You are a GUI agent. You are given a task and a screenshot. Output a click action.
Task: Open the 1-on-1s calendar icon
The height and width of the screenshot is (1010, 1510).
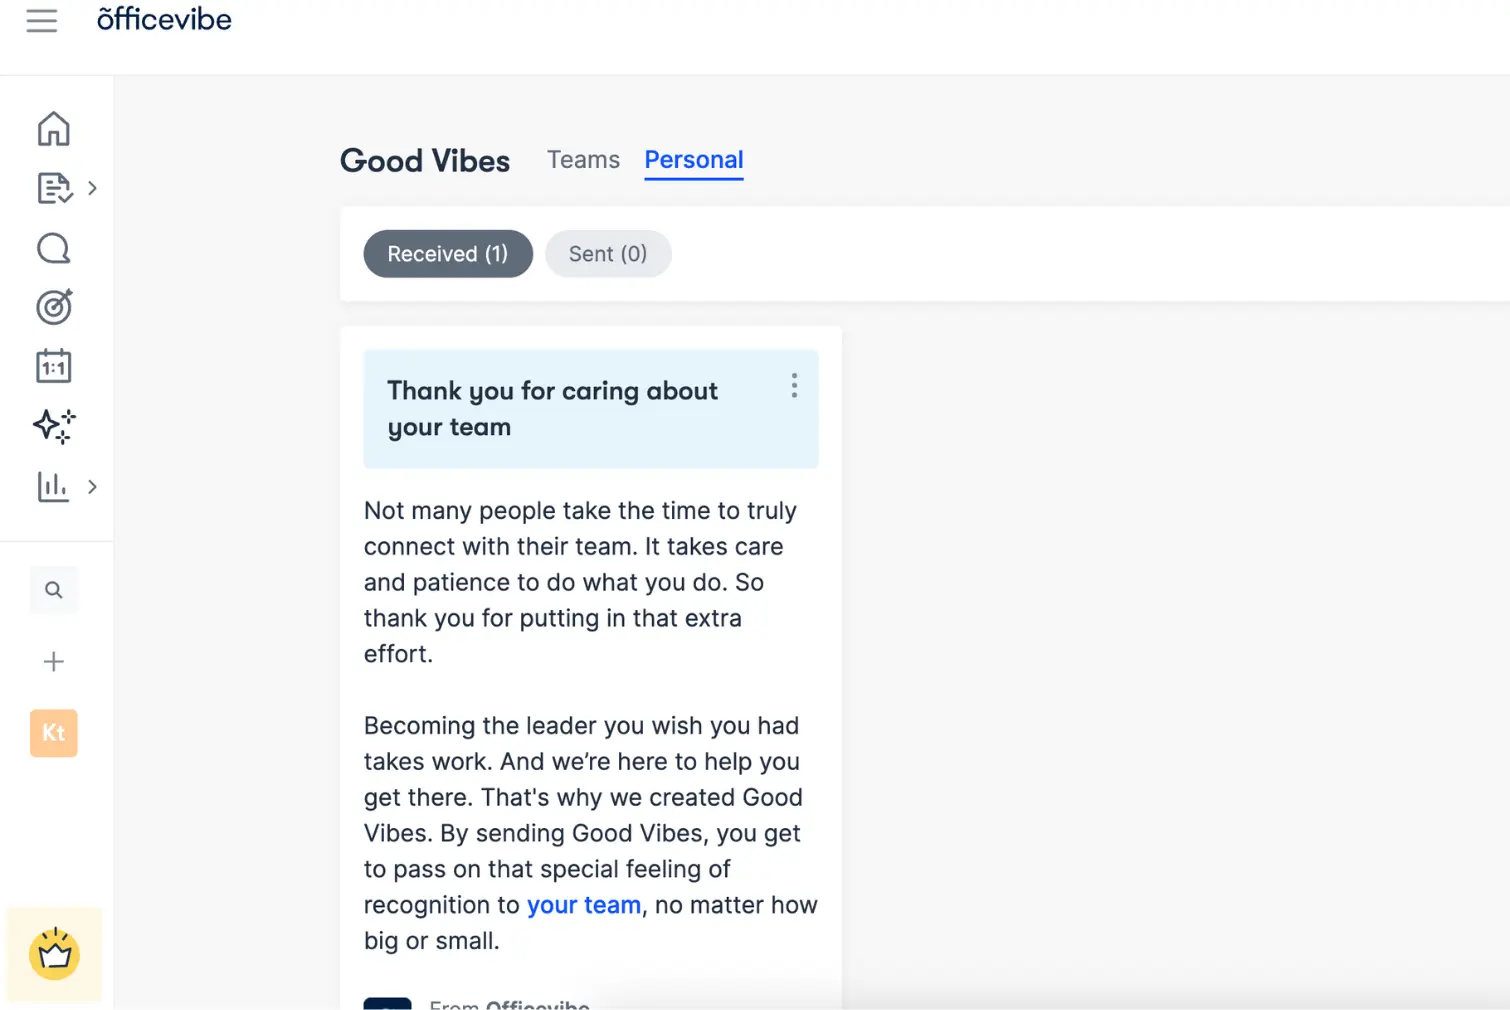coord(53,366)
